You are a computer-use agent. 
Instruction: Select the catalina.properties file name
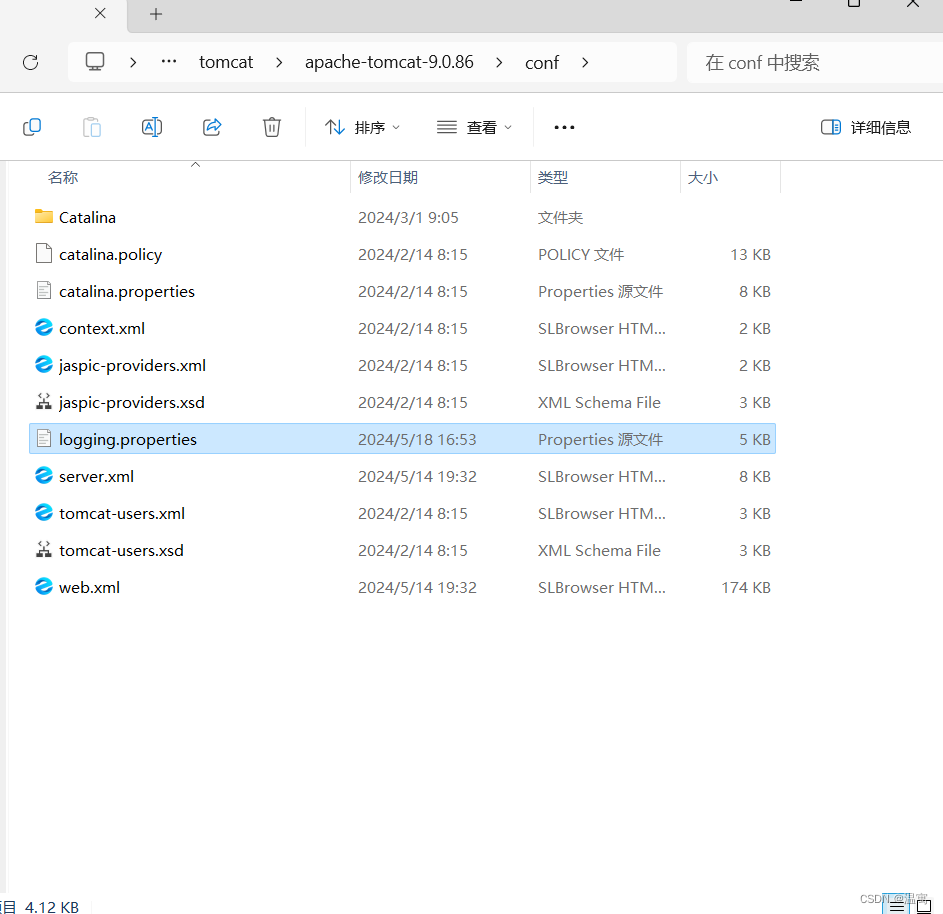[x=127, y=292]
